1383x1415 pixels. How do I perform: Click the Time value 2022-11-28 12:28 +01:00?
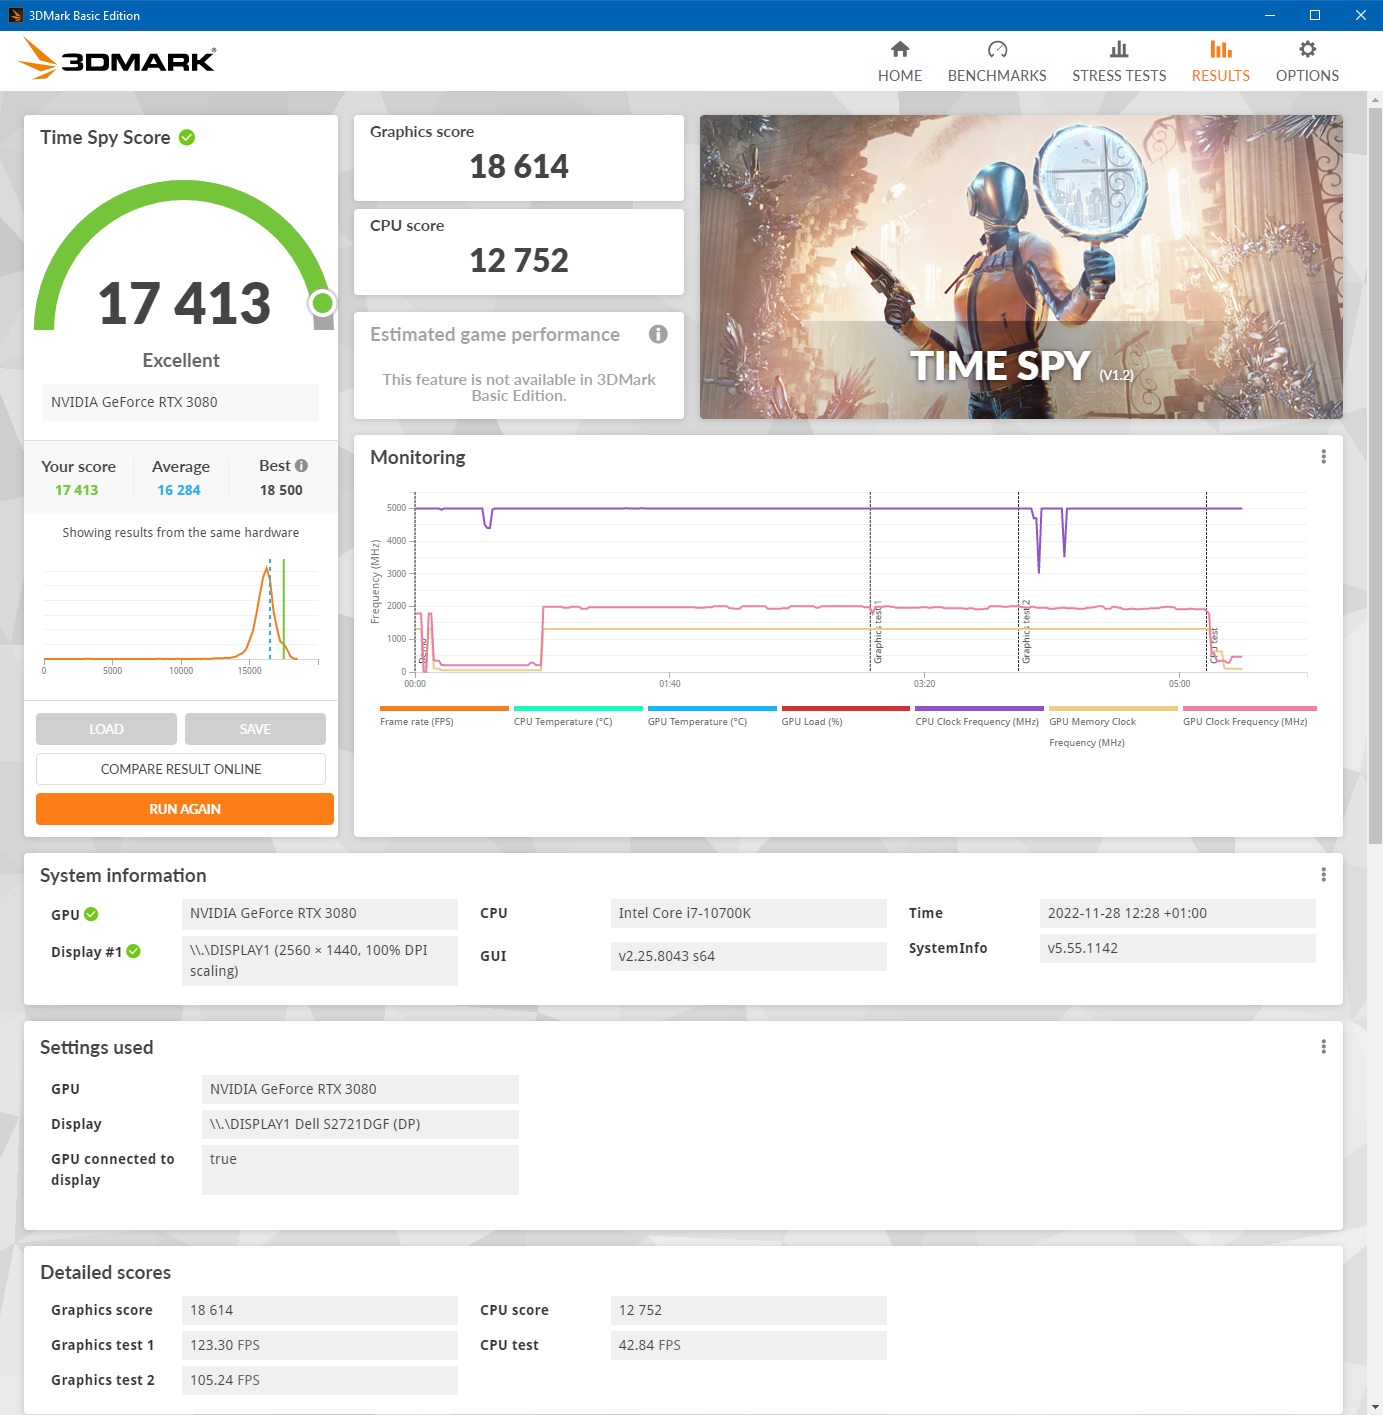pyautogui.click(x=1178, y=913)
